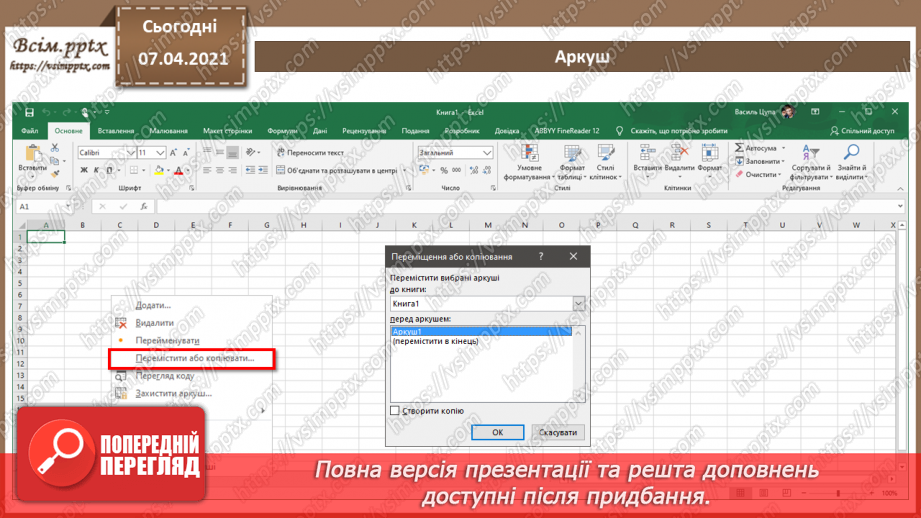Increase font size with the large A icon
The image size is (921, 518).
pos(173,153)
